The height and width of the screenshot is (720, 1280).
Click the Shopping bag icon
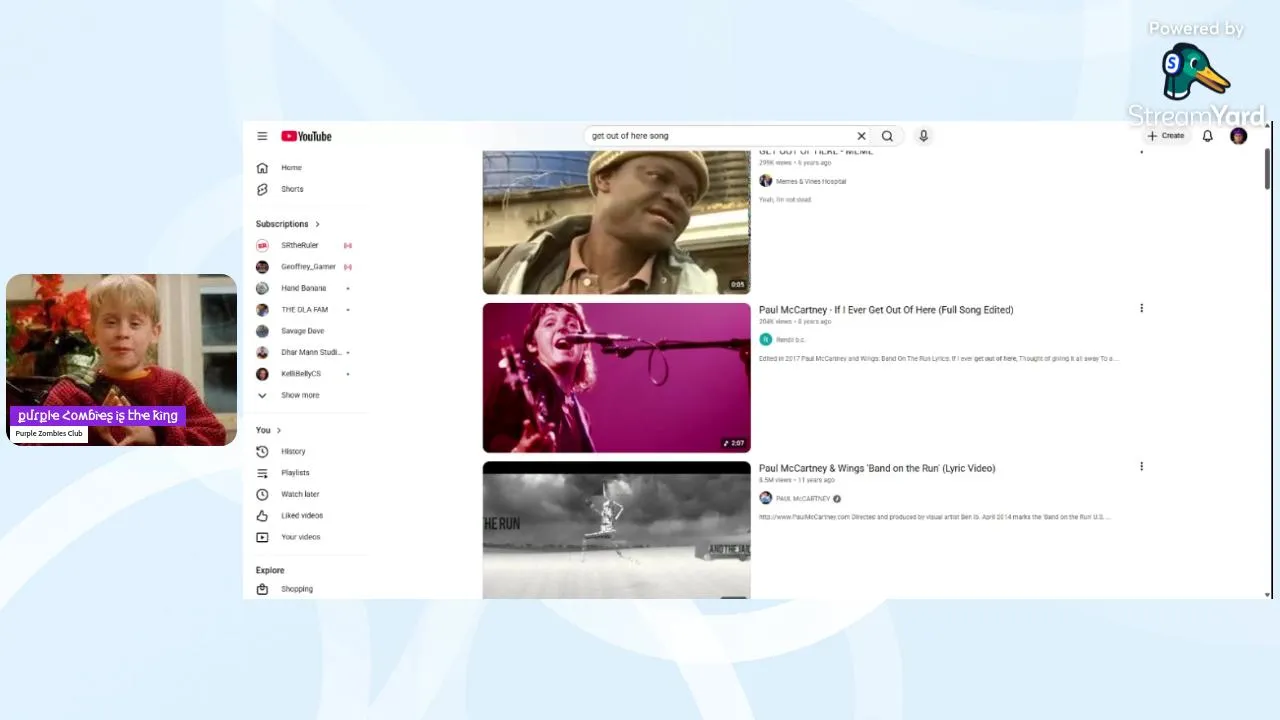pos(262,589)
